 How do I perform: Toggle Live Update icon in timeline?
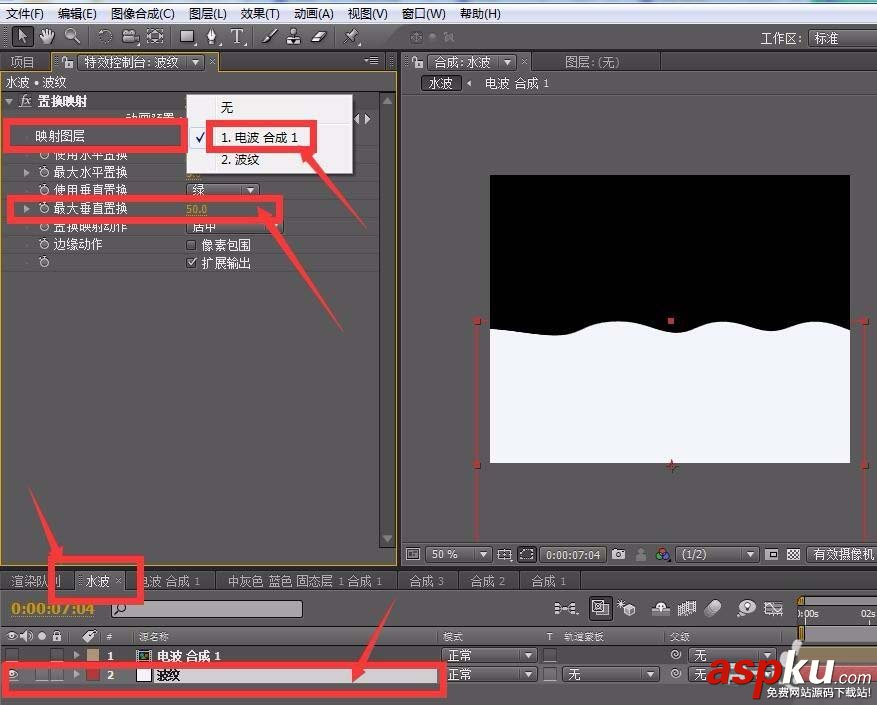coord(600,608)
